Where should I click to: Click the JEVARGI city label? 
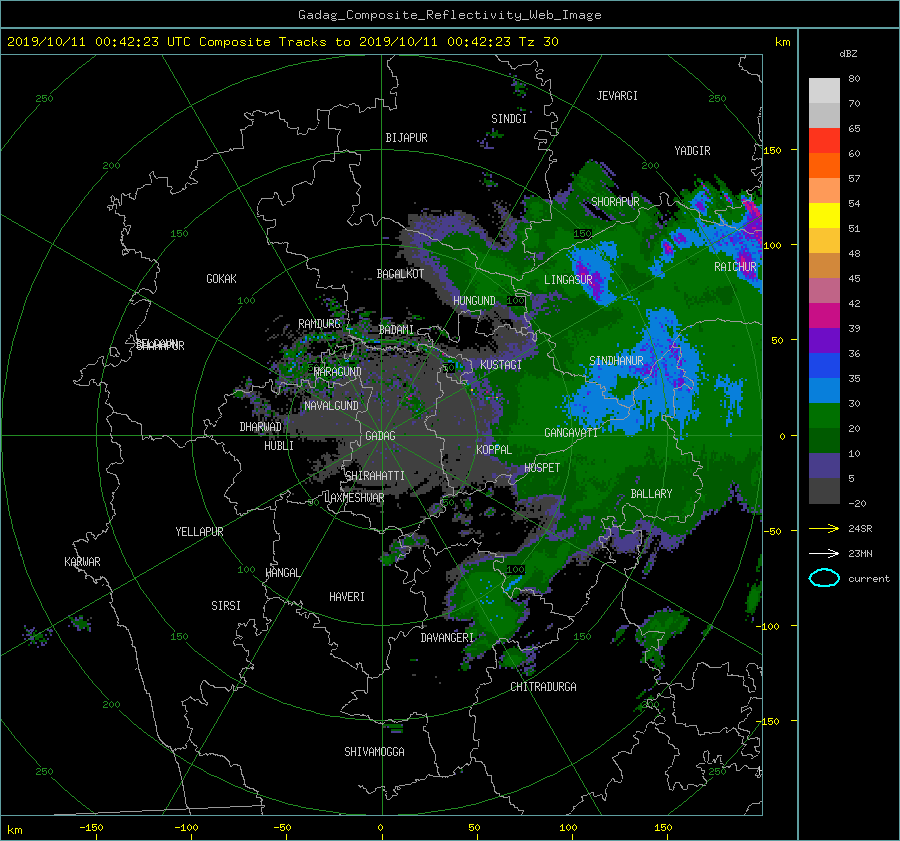pyautogui.click(x=617, y=96)
